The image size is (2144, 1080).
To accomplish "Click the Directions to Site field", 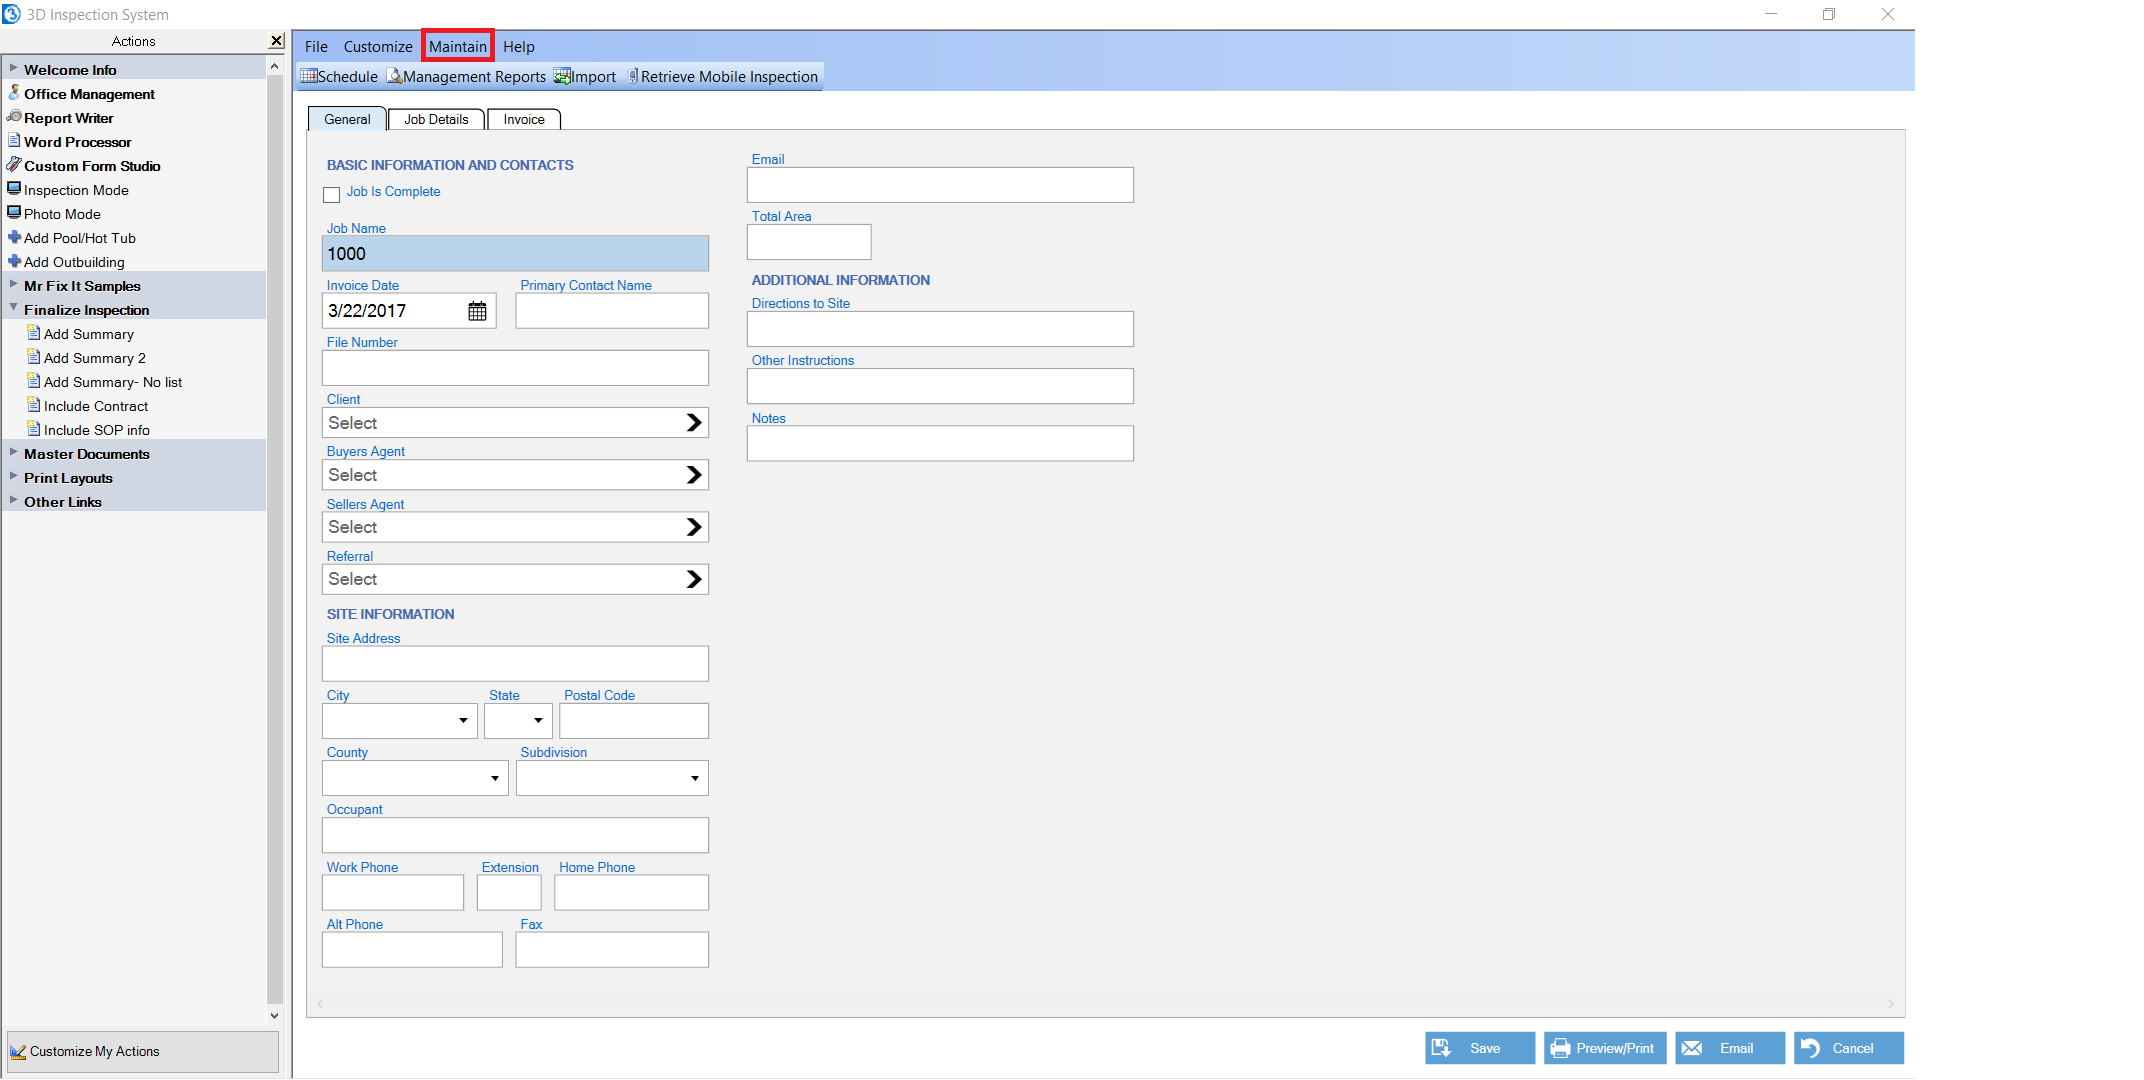I will point(940,329).
